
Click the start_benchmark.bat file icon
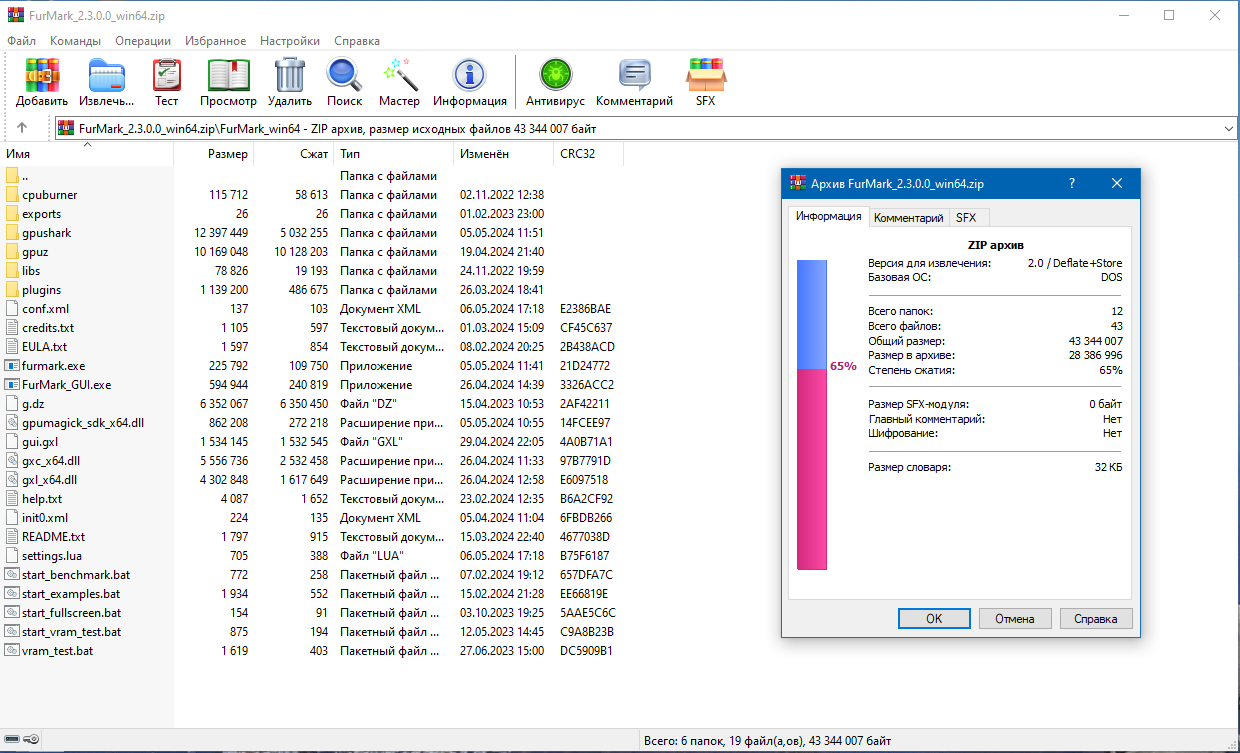click(12, 575)
